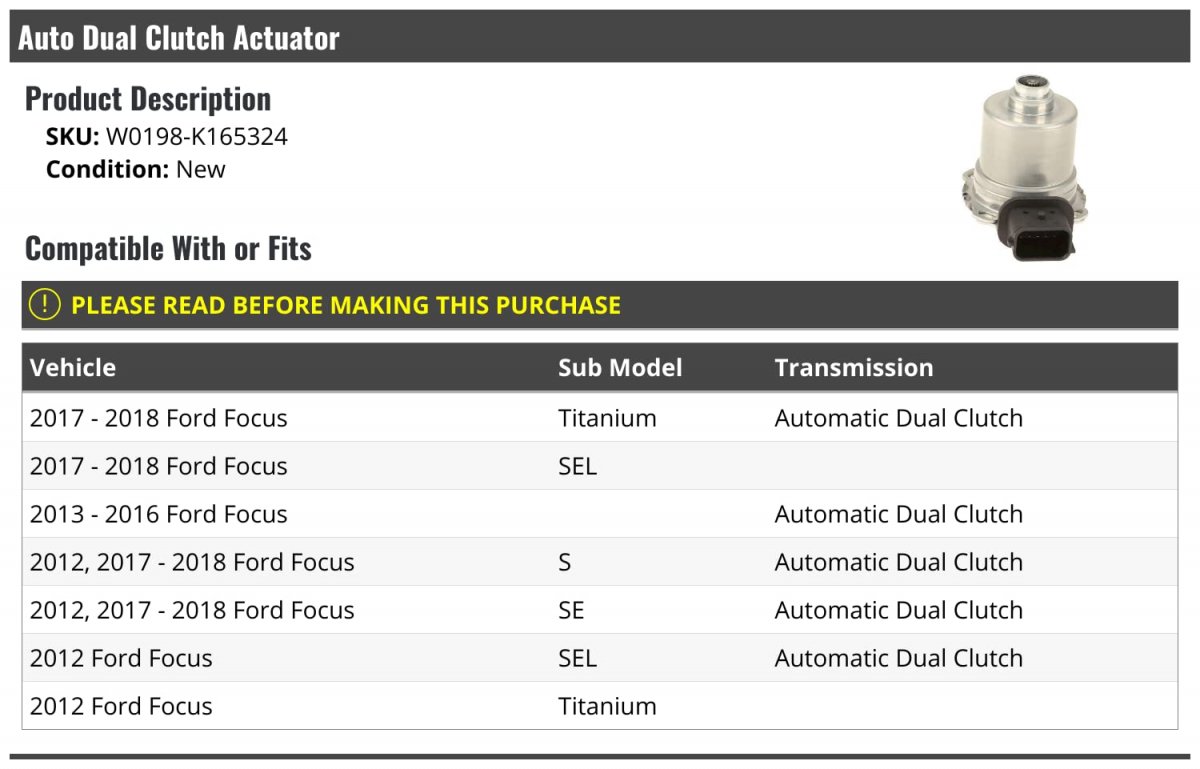The width and height of the screenshot is (1200, 769).
Task: Click the Titanium sub model in last row
Action: [x=607, y=706]
